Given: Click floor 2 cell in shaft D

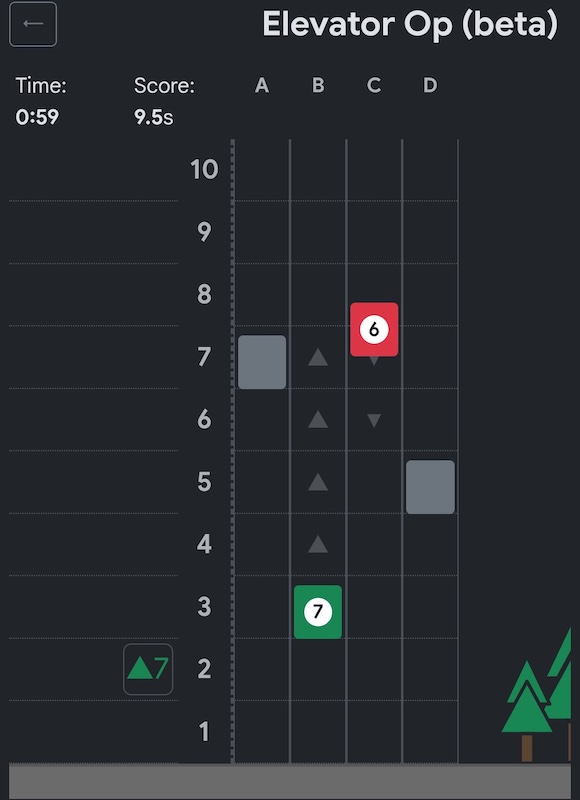Looking at the screenshot, I should [430, 669].
